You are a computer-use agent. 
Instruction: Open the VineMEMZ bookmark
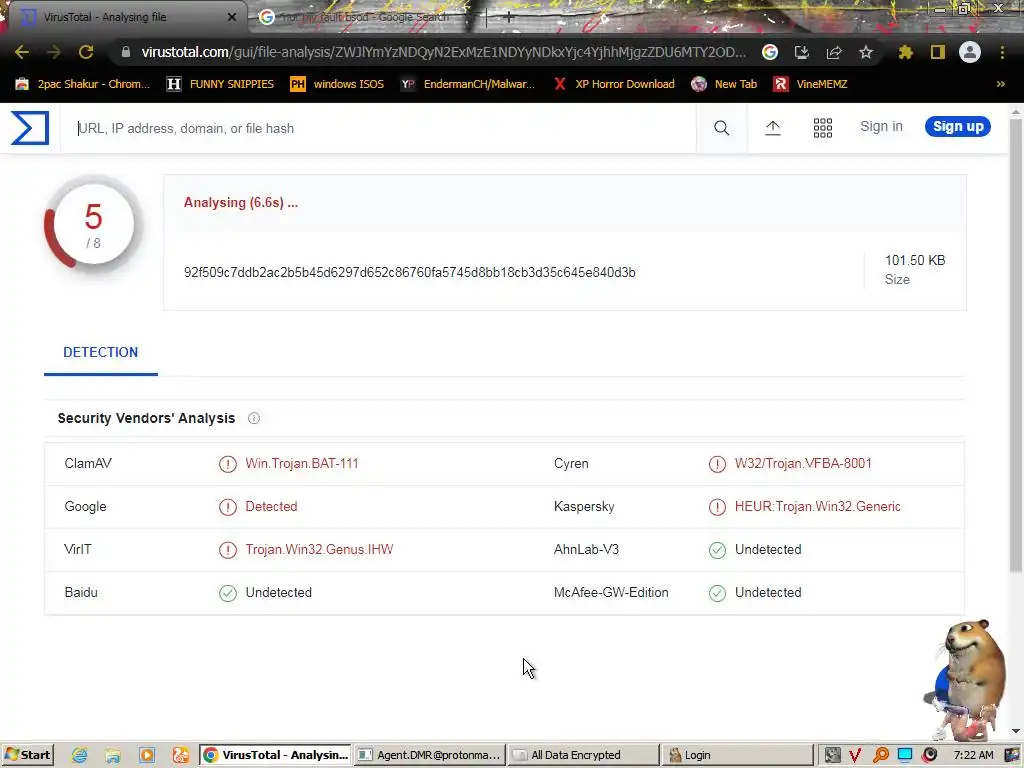tap(810, 84)
